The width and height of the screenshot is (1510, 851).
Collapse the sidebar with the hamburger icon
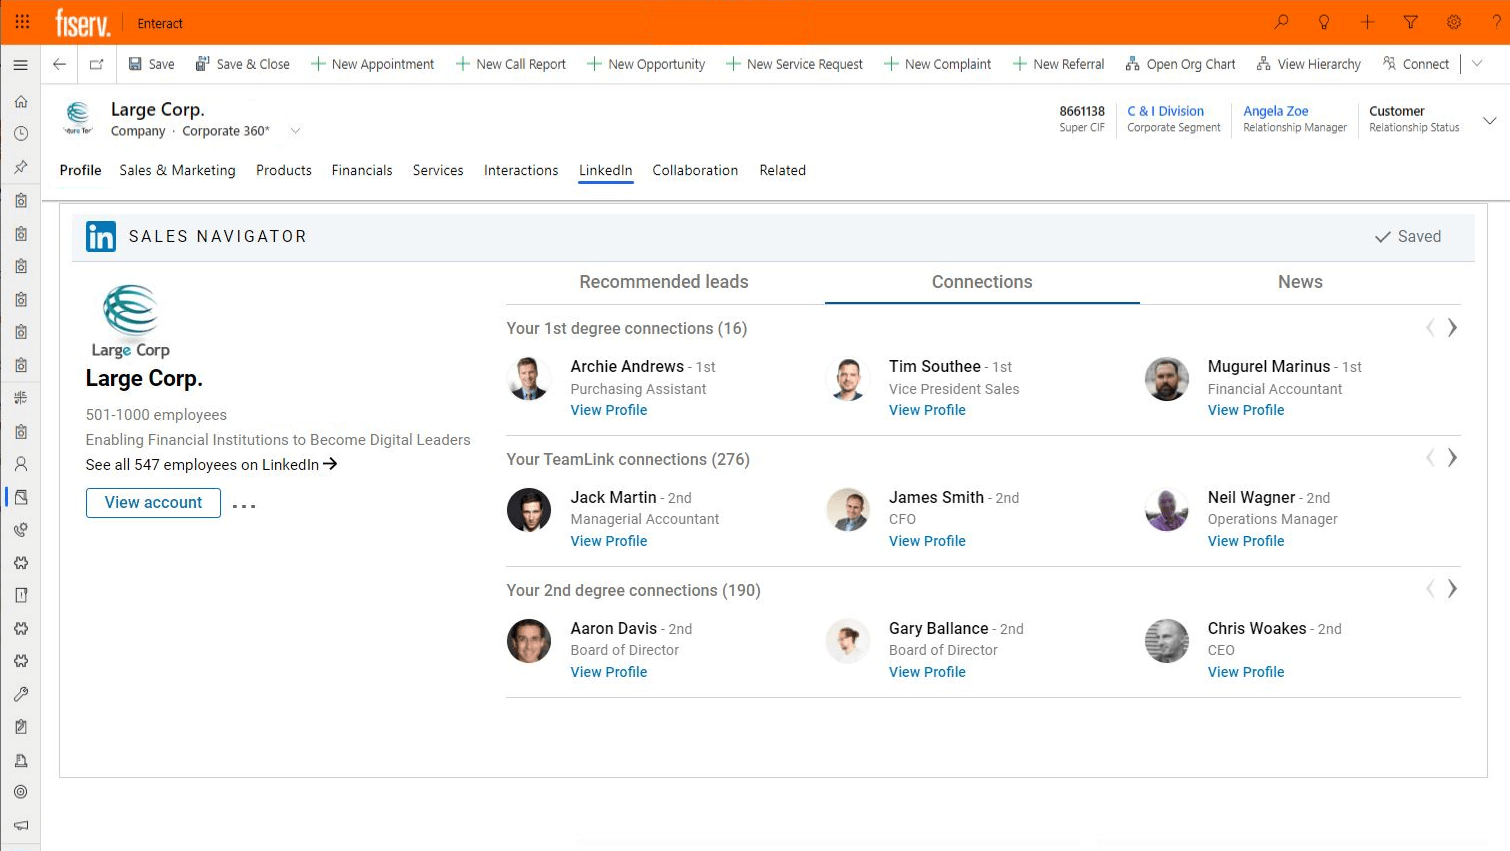(20, 64)
